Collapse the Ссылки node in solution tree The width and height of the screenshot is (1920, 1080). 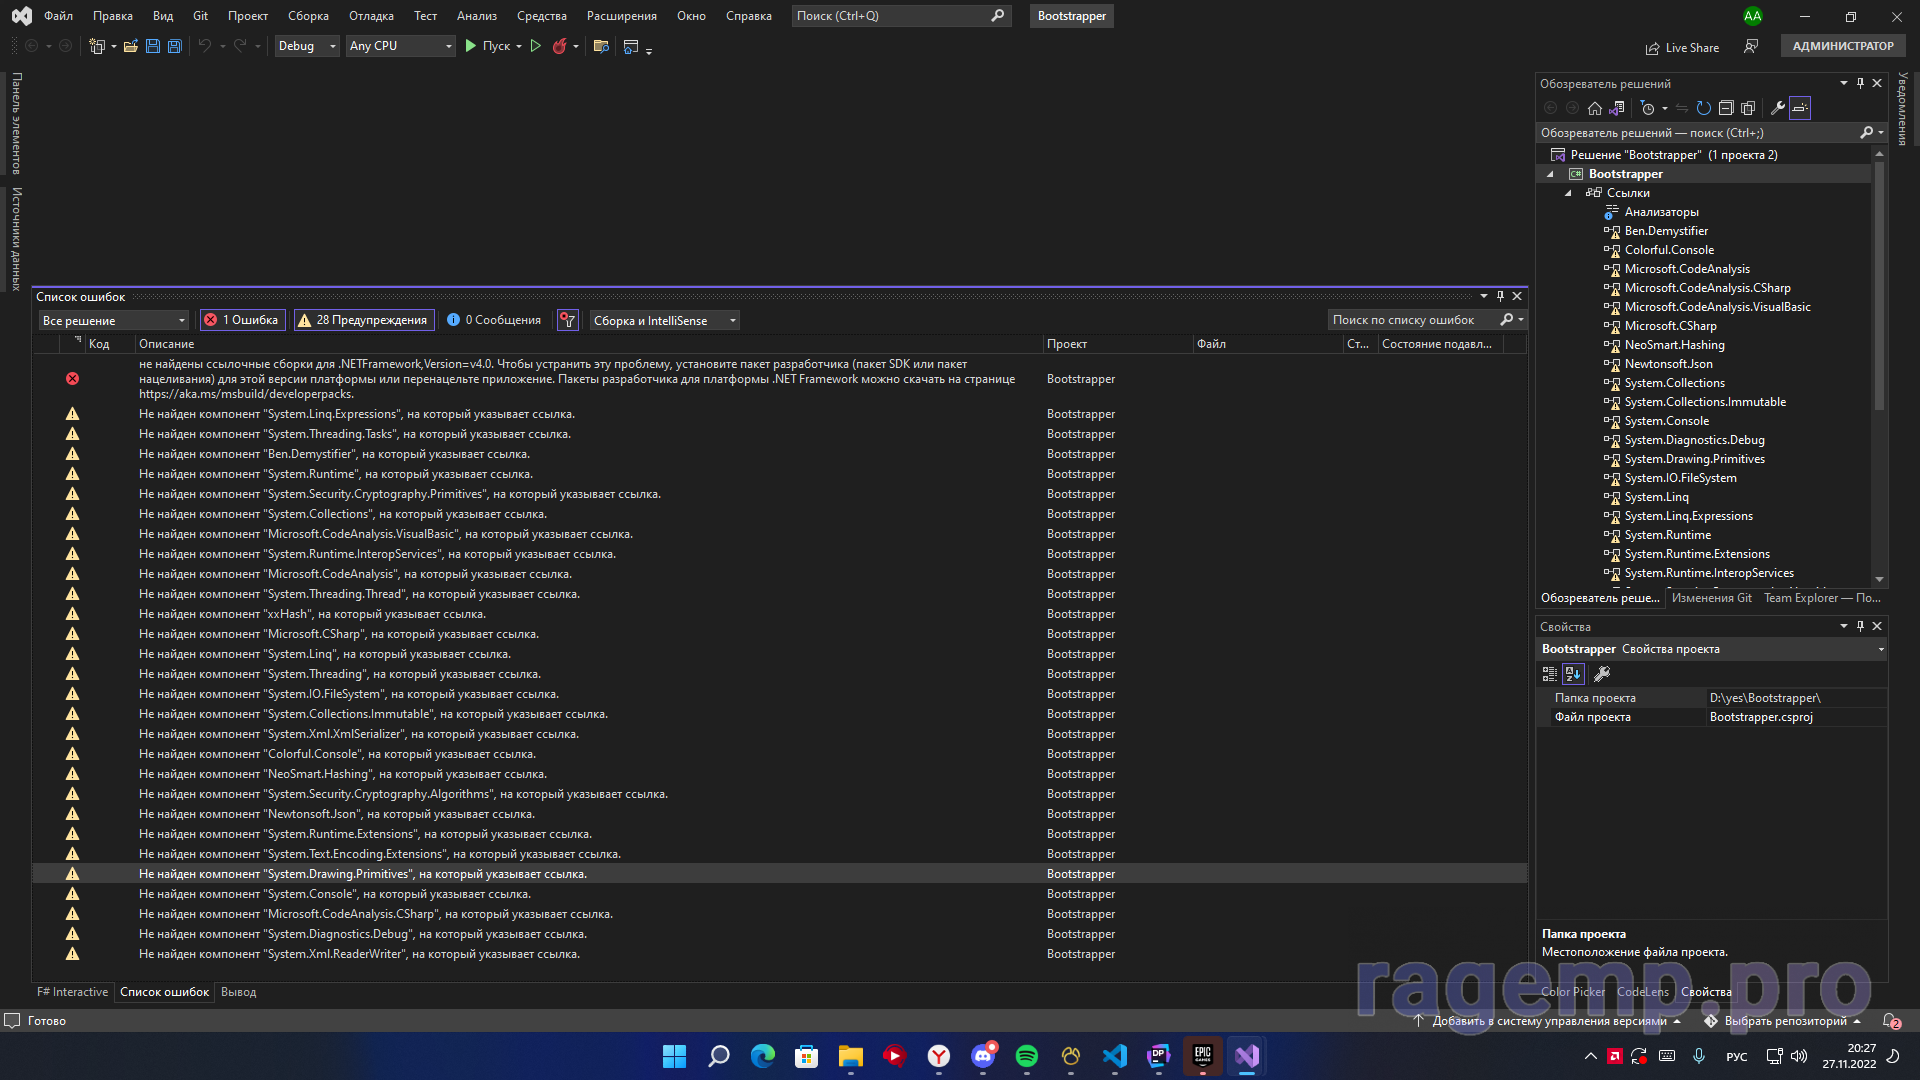pyautogui.click(x=1568, y=193)
